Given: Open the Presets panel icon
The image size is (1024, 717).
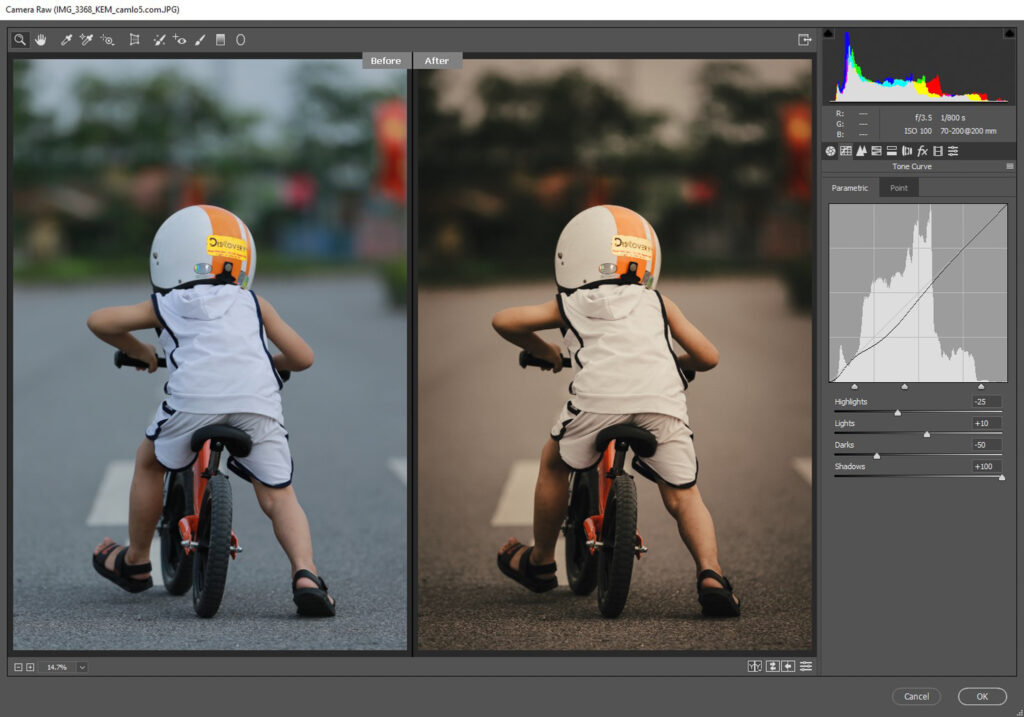Looking at the screenshot, I should point(953,151).
